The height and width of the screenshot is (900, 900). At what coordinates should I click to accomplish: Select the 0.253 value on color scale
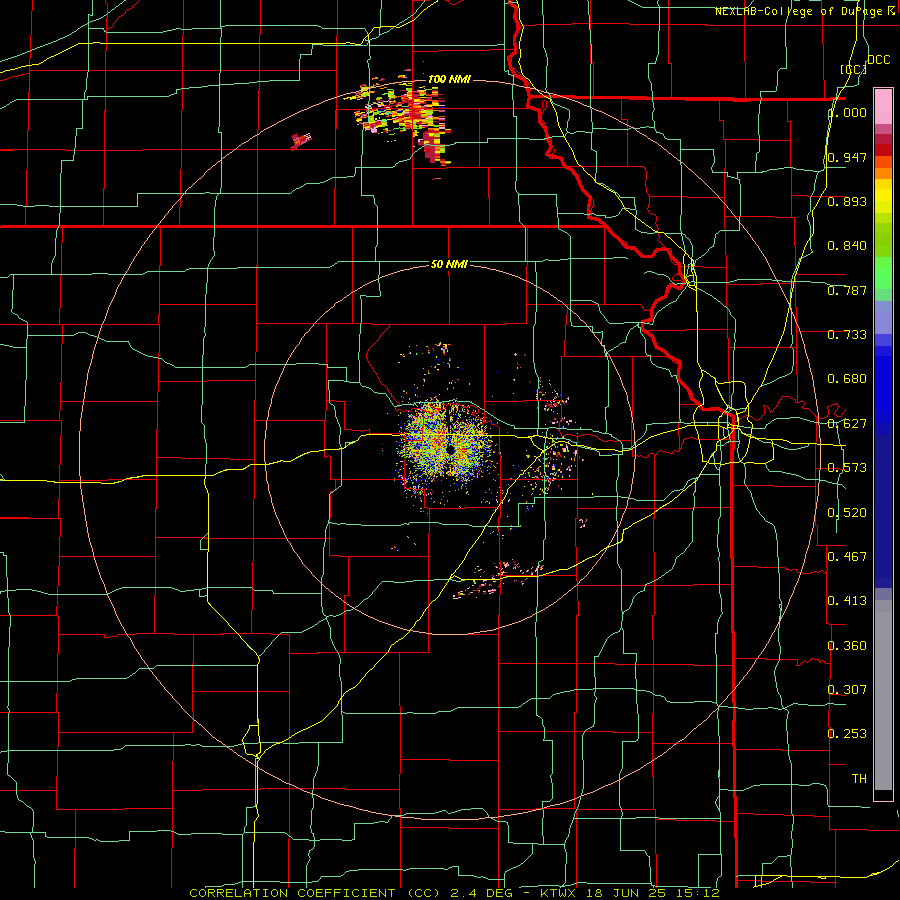click(847, 734)
